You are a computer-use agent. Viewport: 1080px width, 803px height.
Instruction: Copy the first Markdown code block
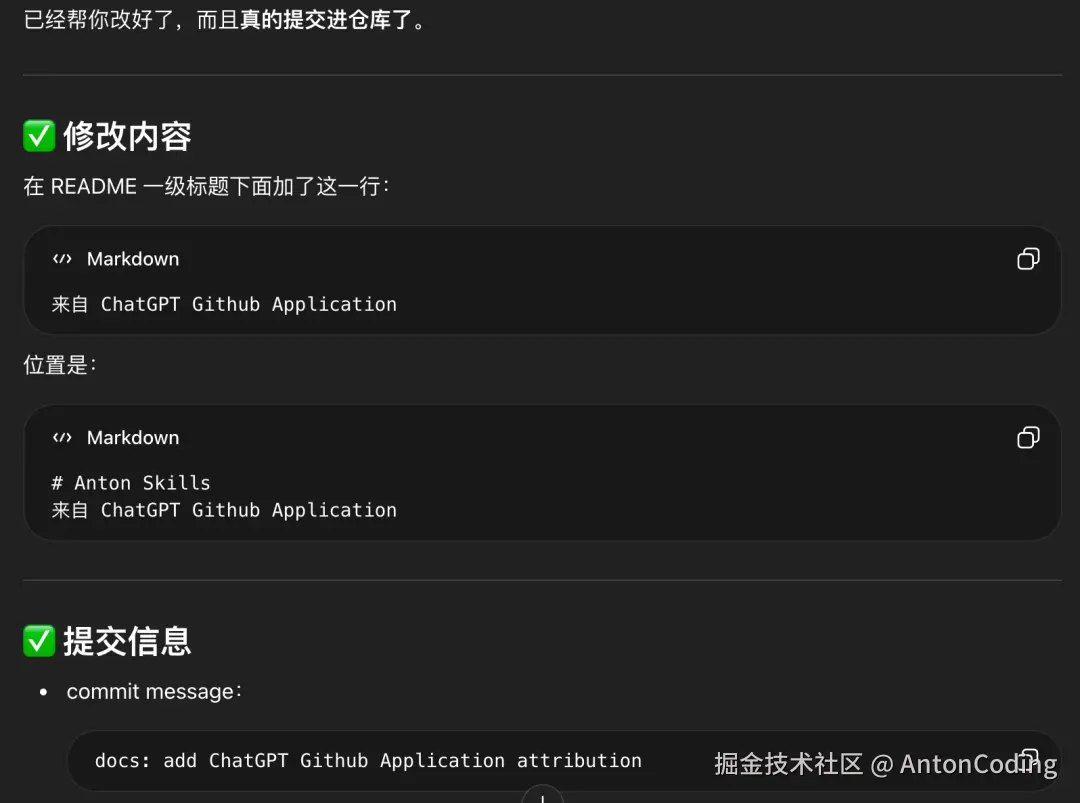(1028, 259)
